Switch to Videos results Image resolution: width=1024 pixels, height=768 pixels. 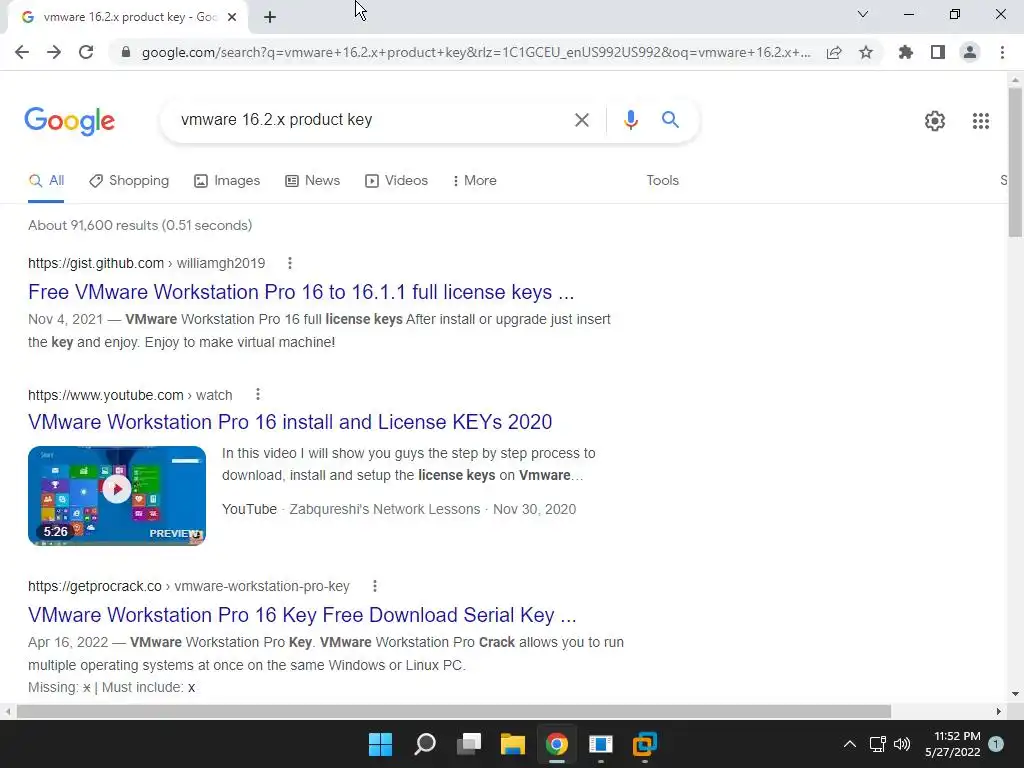[396, 181]
